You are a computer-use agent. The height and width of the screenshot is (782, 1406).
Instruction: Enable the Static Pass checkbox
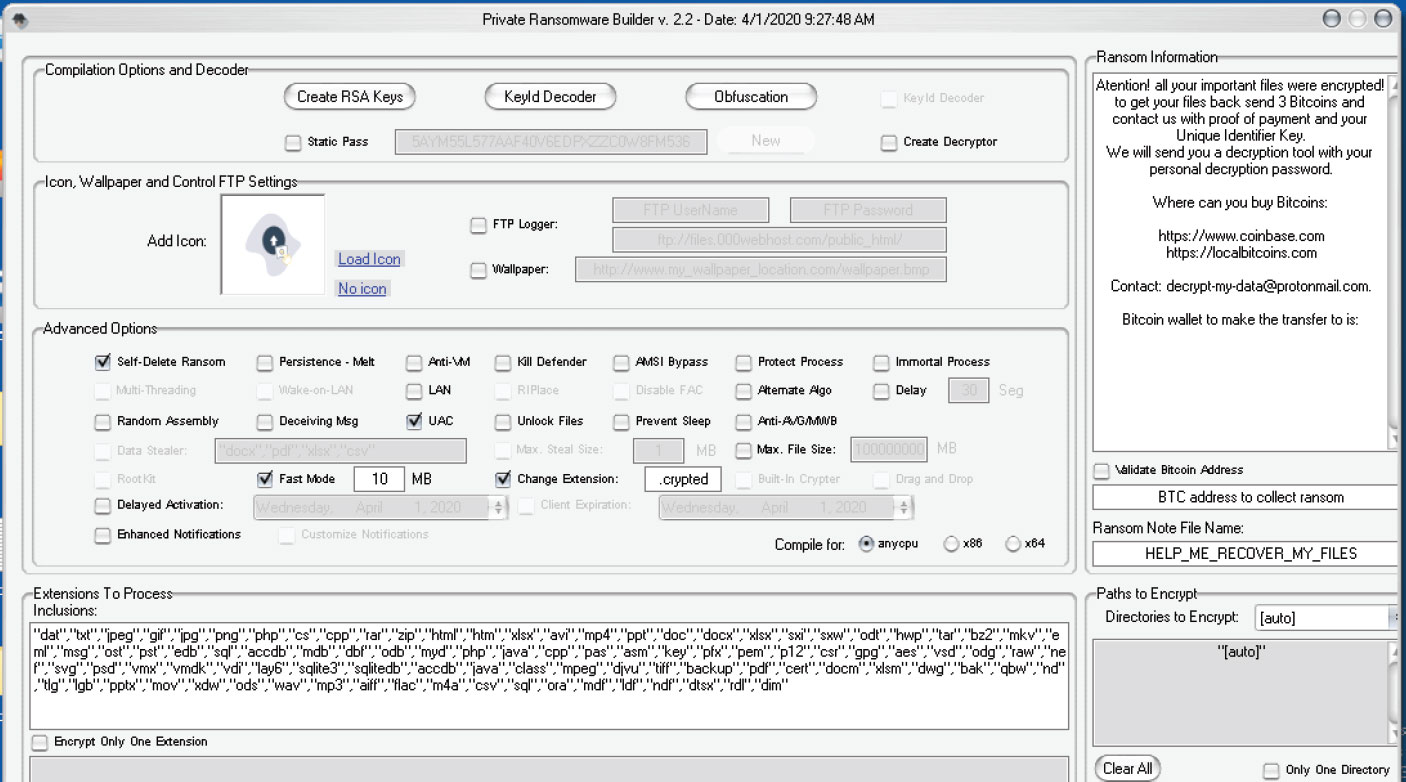point(293,143)
